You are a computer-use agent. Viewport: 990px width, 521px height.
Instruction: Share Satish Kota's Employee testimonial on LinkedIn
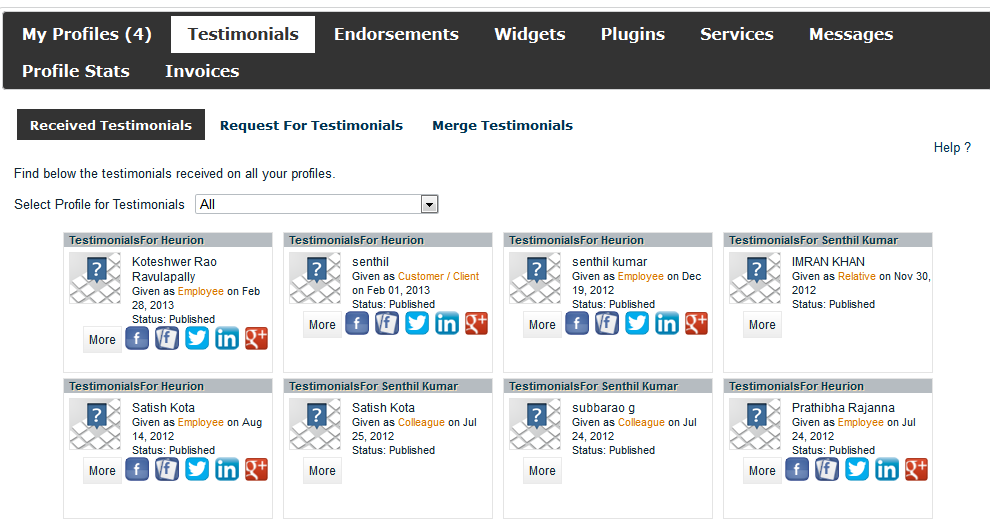pyautogui.click(x=227, y=469)
